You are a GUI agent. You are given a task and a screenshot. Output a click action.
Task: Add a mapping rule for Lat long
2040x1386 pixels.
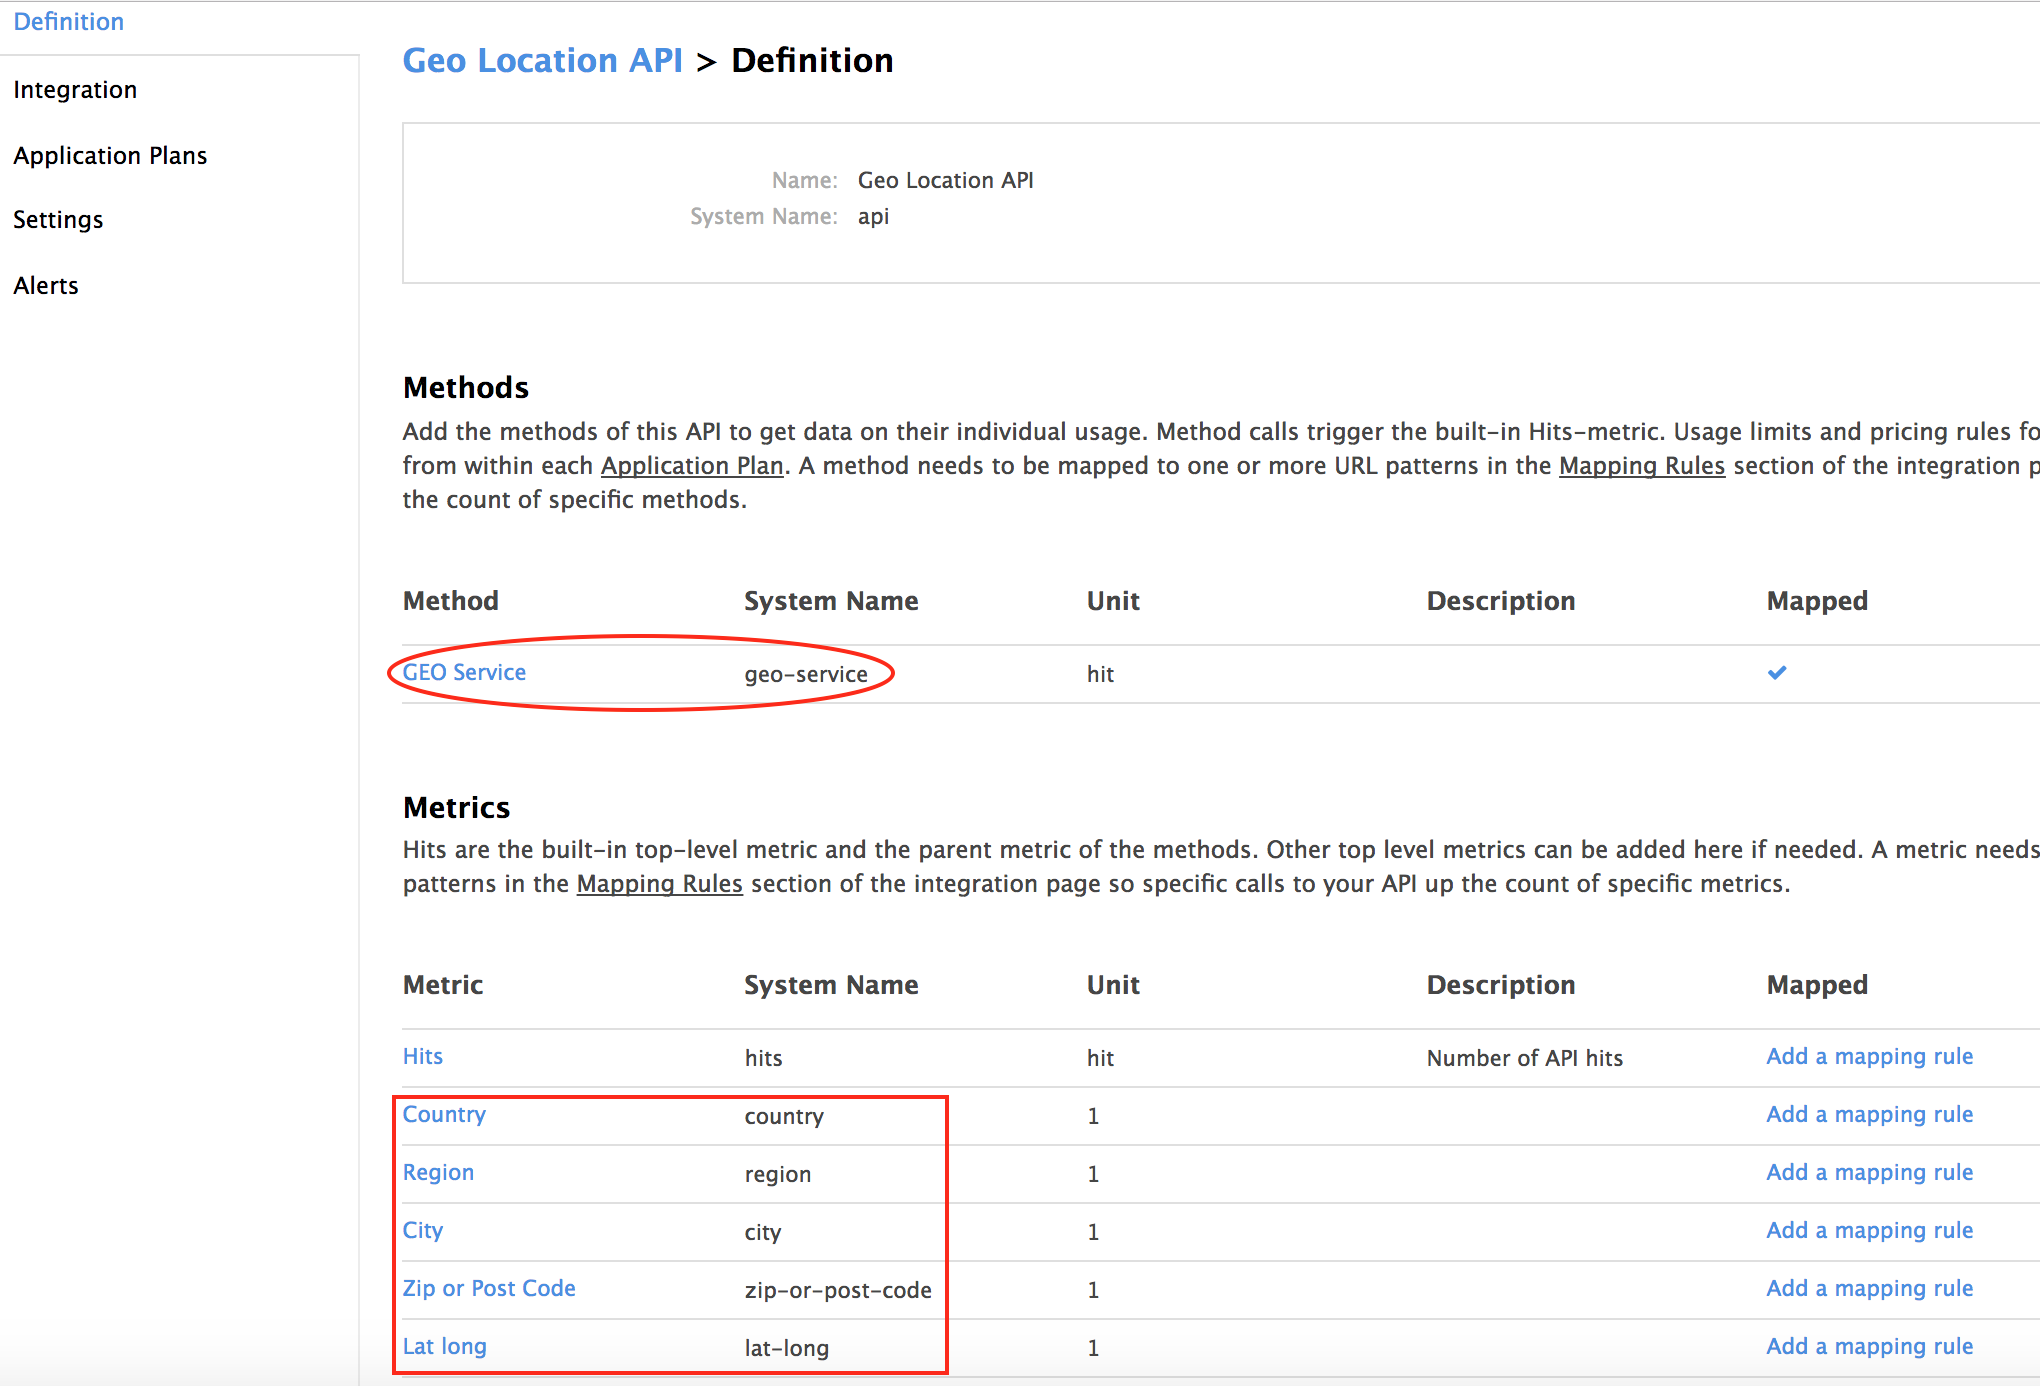click(x=1869, y=1347)
